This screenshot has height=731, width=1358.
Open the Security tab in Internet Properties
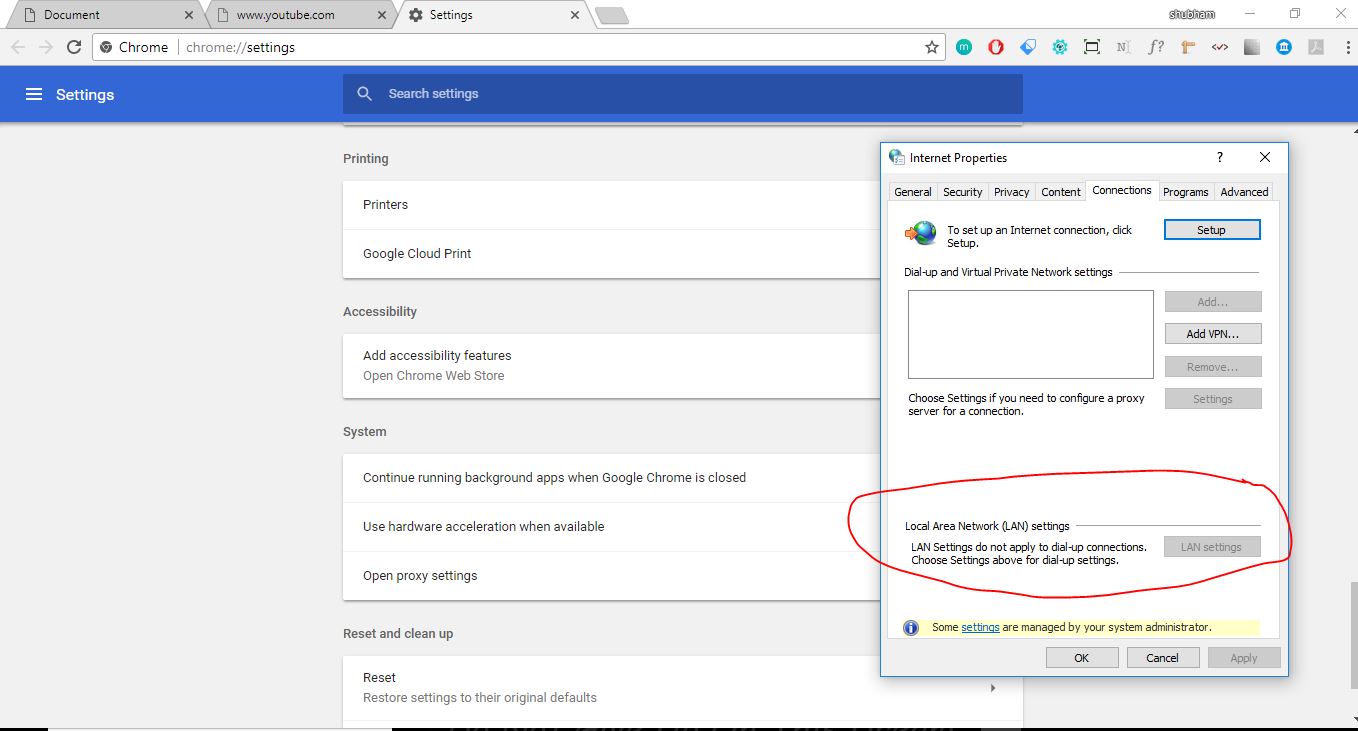(x=962, y=192)
